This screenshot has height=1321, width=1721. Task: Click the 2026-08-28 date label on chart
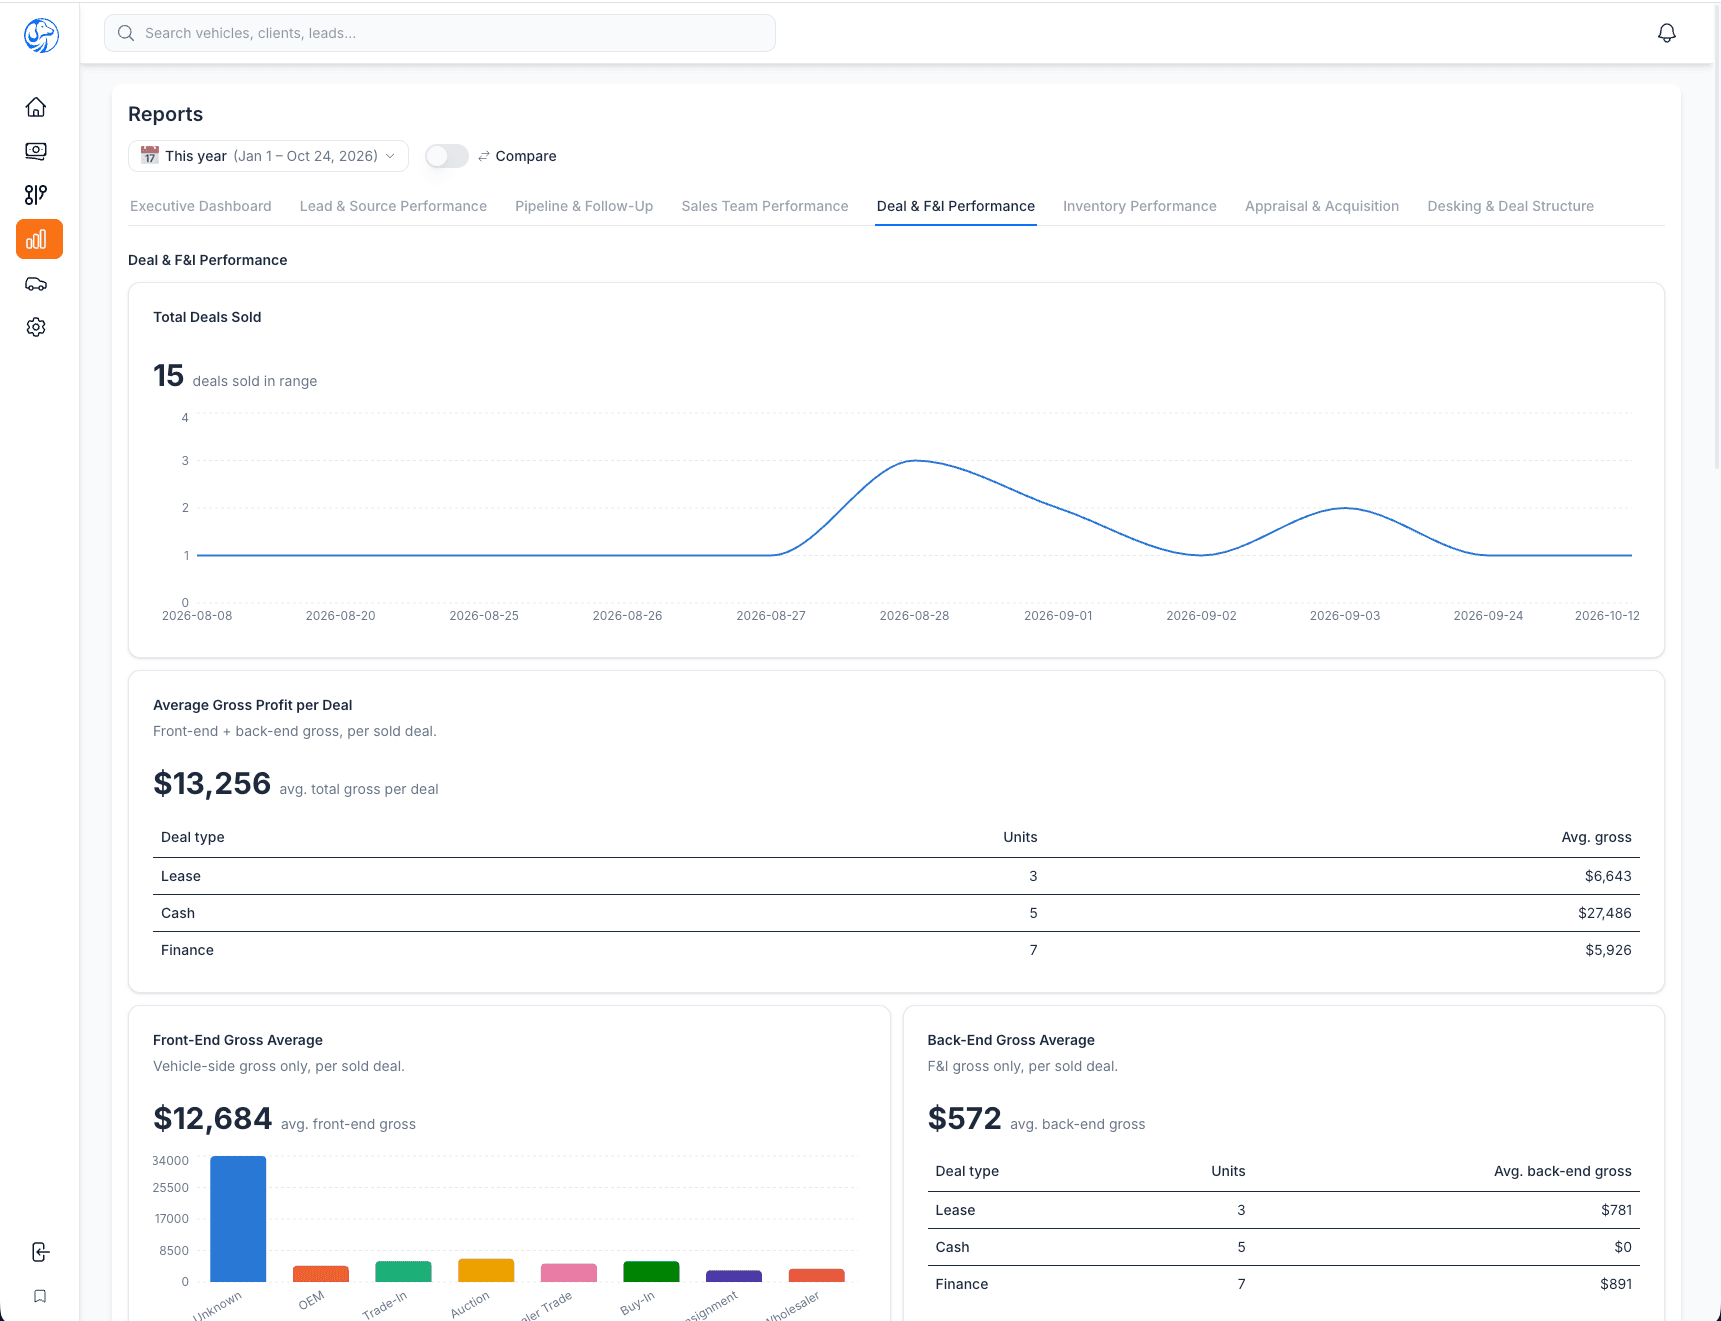click(914, 616)
